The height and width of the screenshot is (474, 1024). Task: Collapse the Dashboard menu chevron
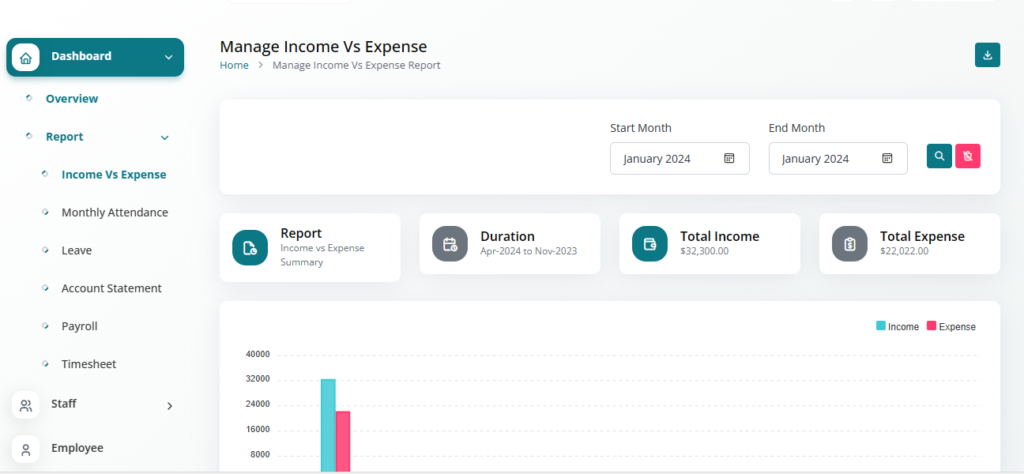[168, 57]
